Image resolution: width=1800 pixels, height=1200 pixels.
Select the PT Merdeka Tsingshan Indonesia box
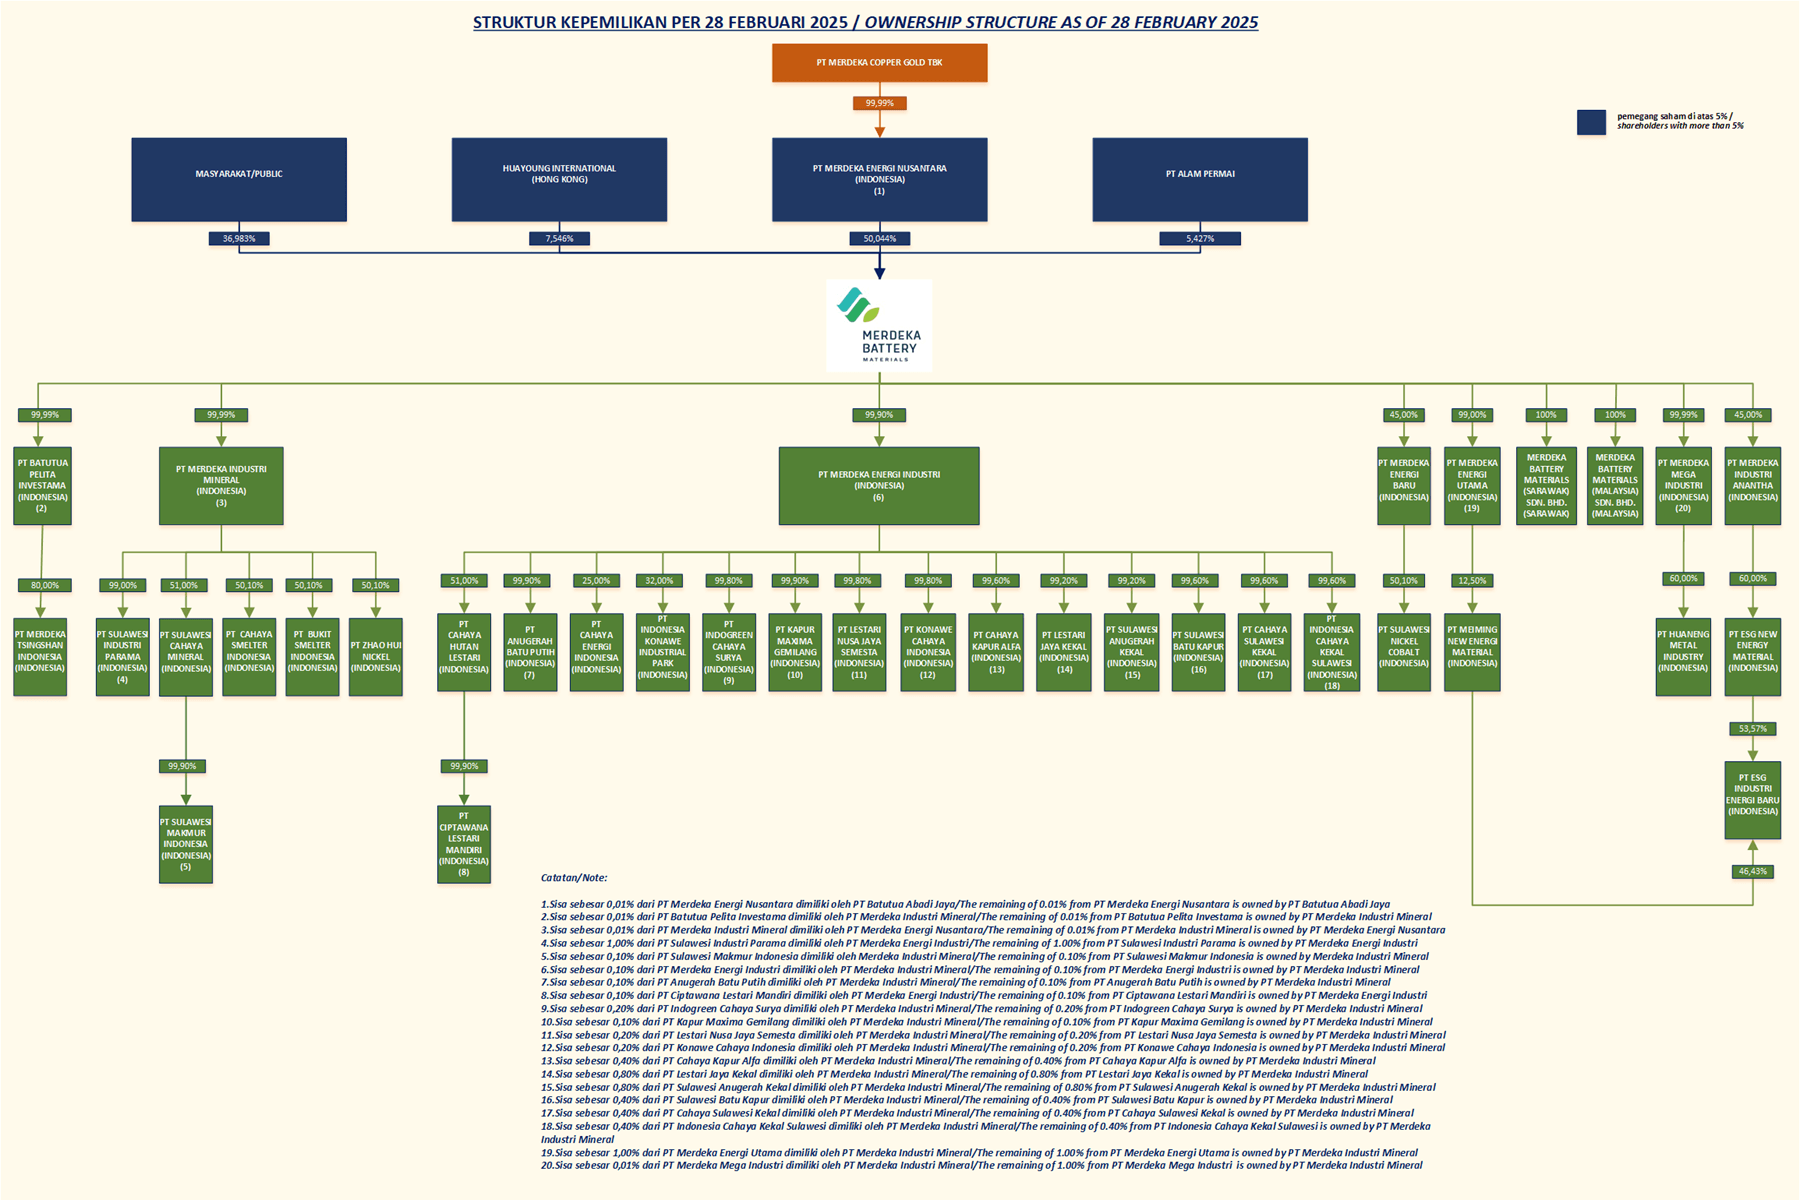pyautogui.click(x=40, y=656)
